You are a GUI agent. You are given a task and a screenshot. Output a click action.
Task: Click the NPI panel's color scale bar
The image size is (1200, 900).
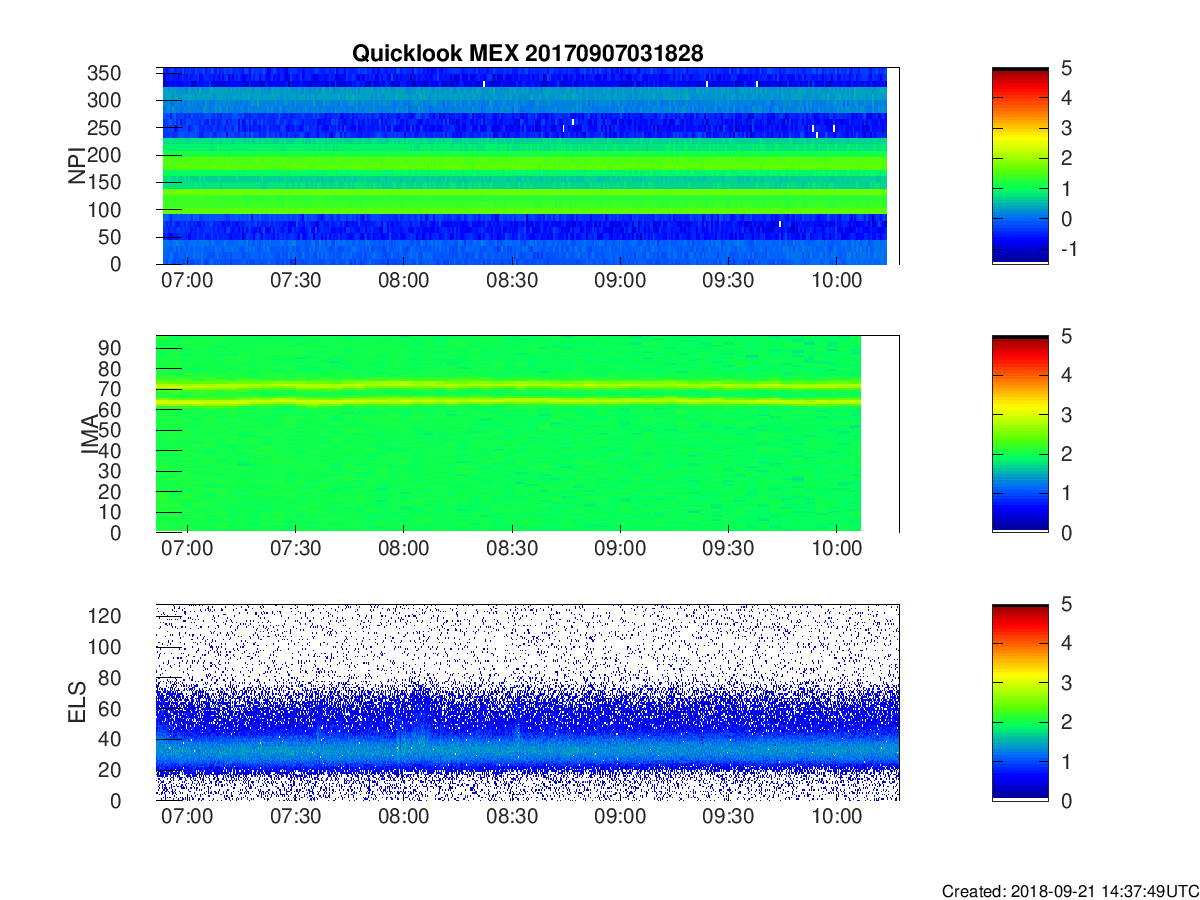pyautogui.click(x=1020, y=166)
